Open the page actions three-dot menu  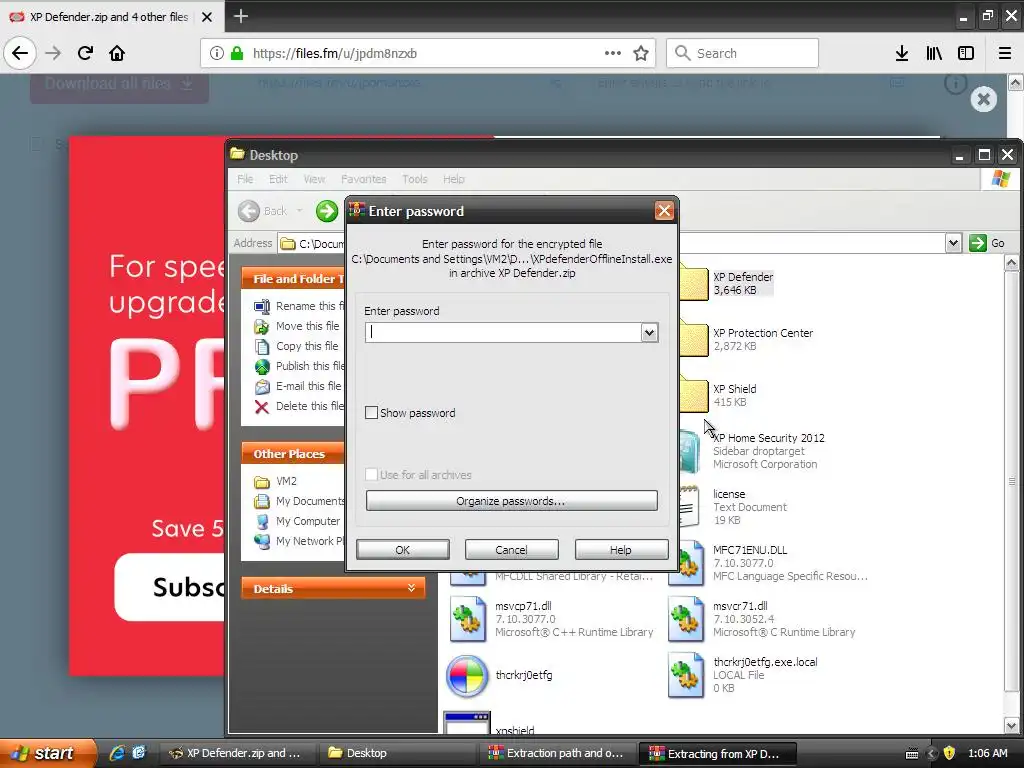pyautogui.click(x=613, y=53)
